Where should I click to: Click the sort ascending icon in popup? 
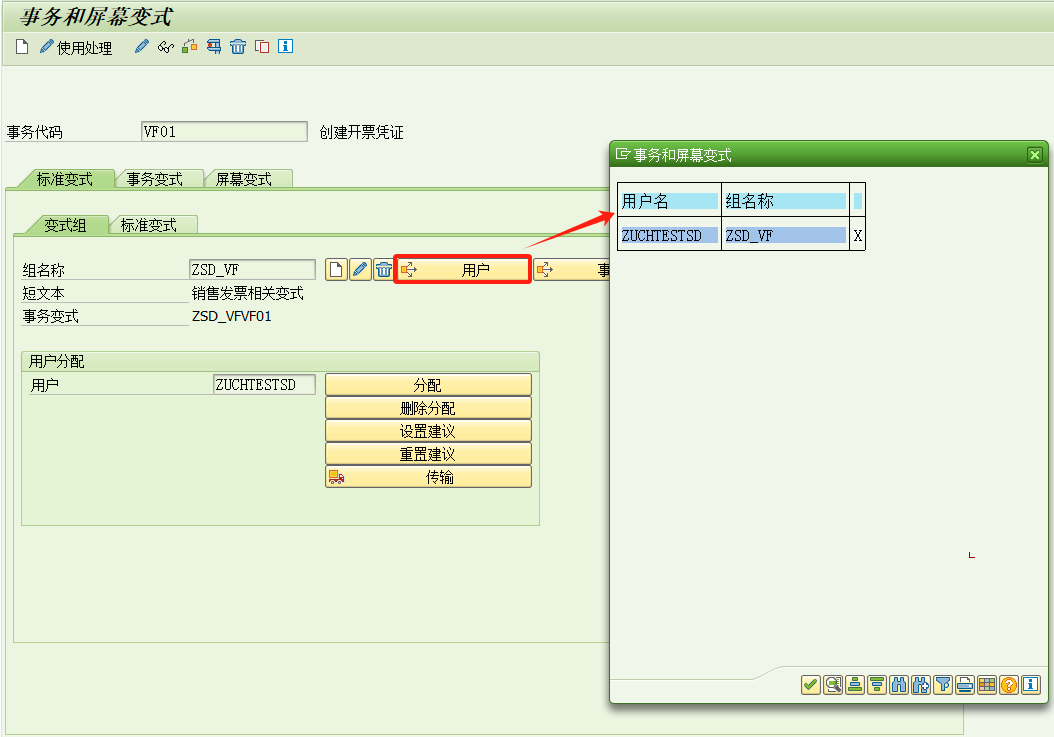click(x=855, y=685)
